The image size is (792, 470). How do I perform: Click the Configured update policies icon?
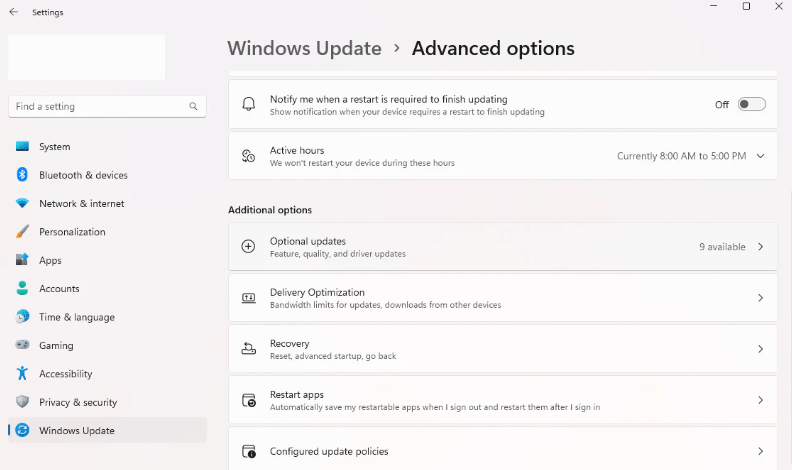tap(249, 451)
